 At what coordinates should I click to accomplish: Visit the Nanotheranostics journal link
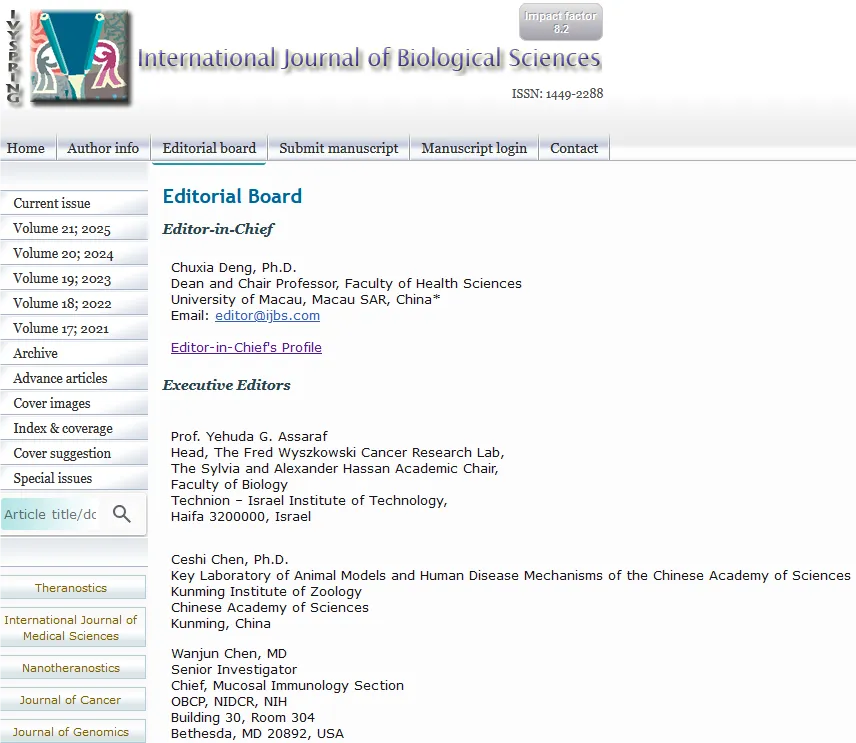click(x=71, y=668)
